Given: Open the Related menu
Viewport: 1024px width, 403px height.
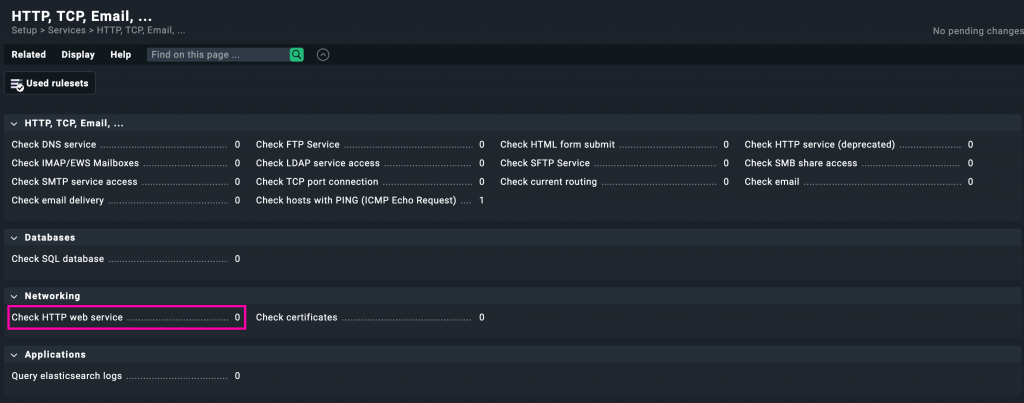Looking at the screenshot, I should click(x=28, y=54).
